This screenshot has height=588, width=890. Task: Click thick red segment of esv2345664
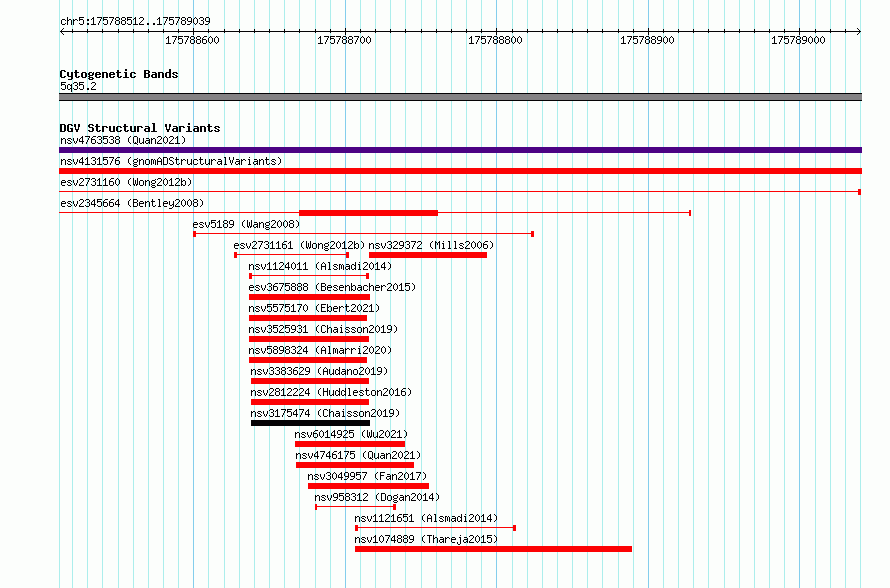point(368,213)
